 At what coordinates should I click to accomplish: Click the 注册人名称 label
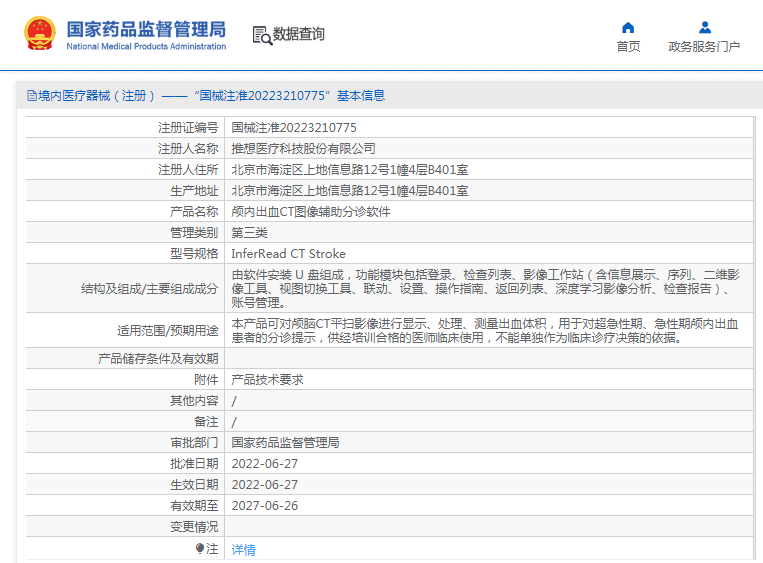click(x=188, y=148)
